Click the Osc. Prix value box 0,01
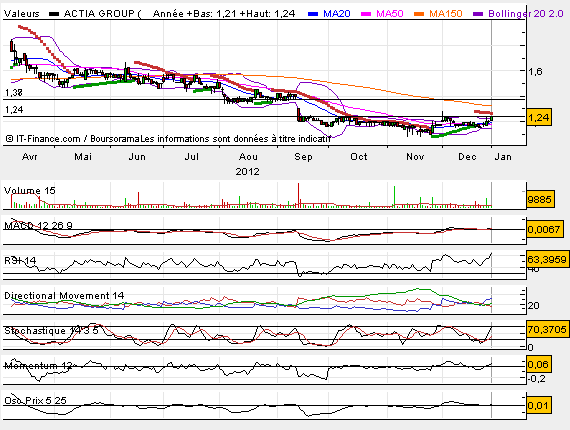 coord(539,405)
